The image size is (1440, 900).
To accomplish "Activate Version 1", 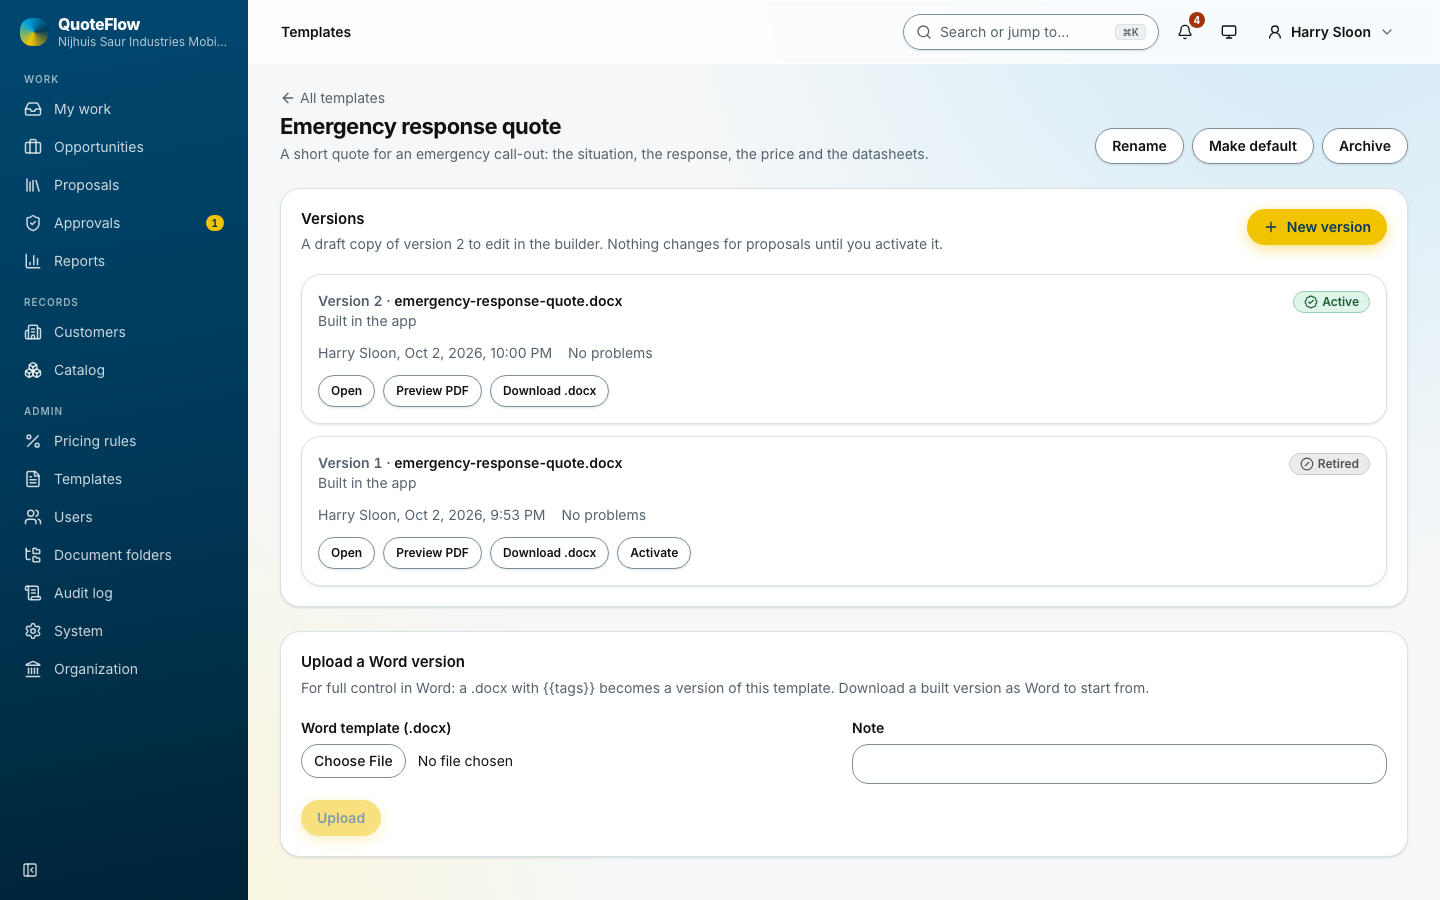I will point(654,553).
